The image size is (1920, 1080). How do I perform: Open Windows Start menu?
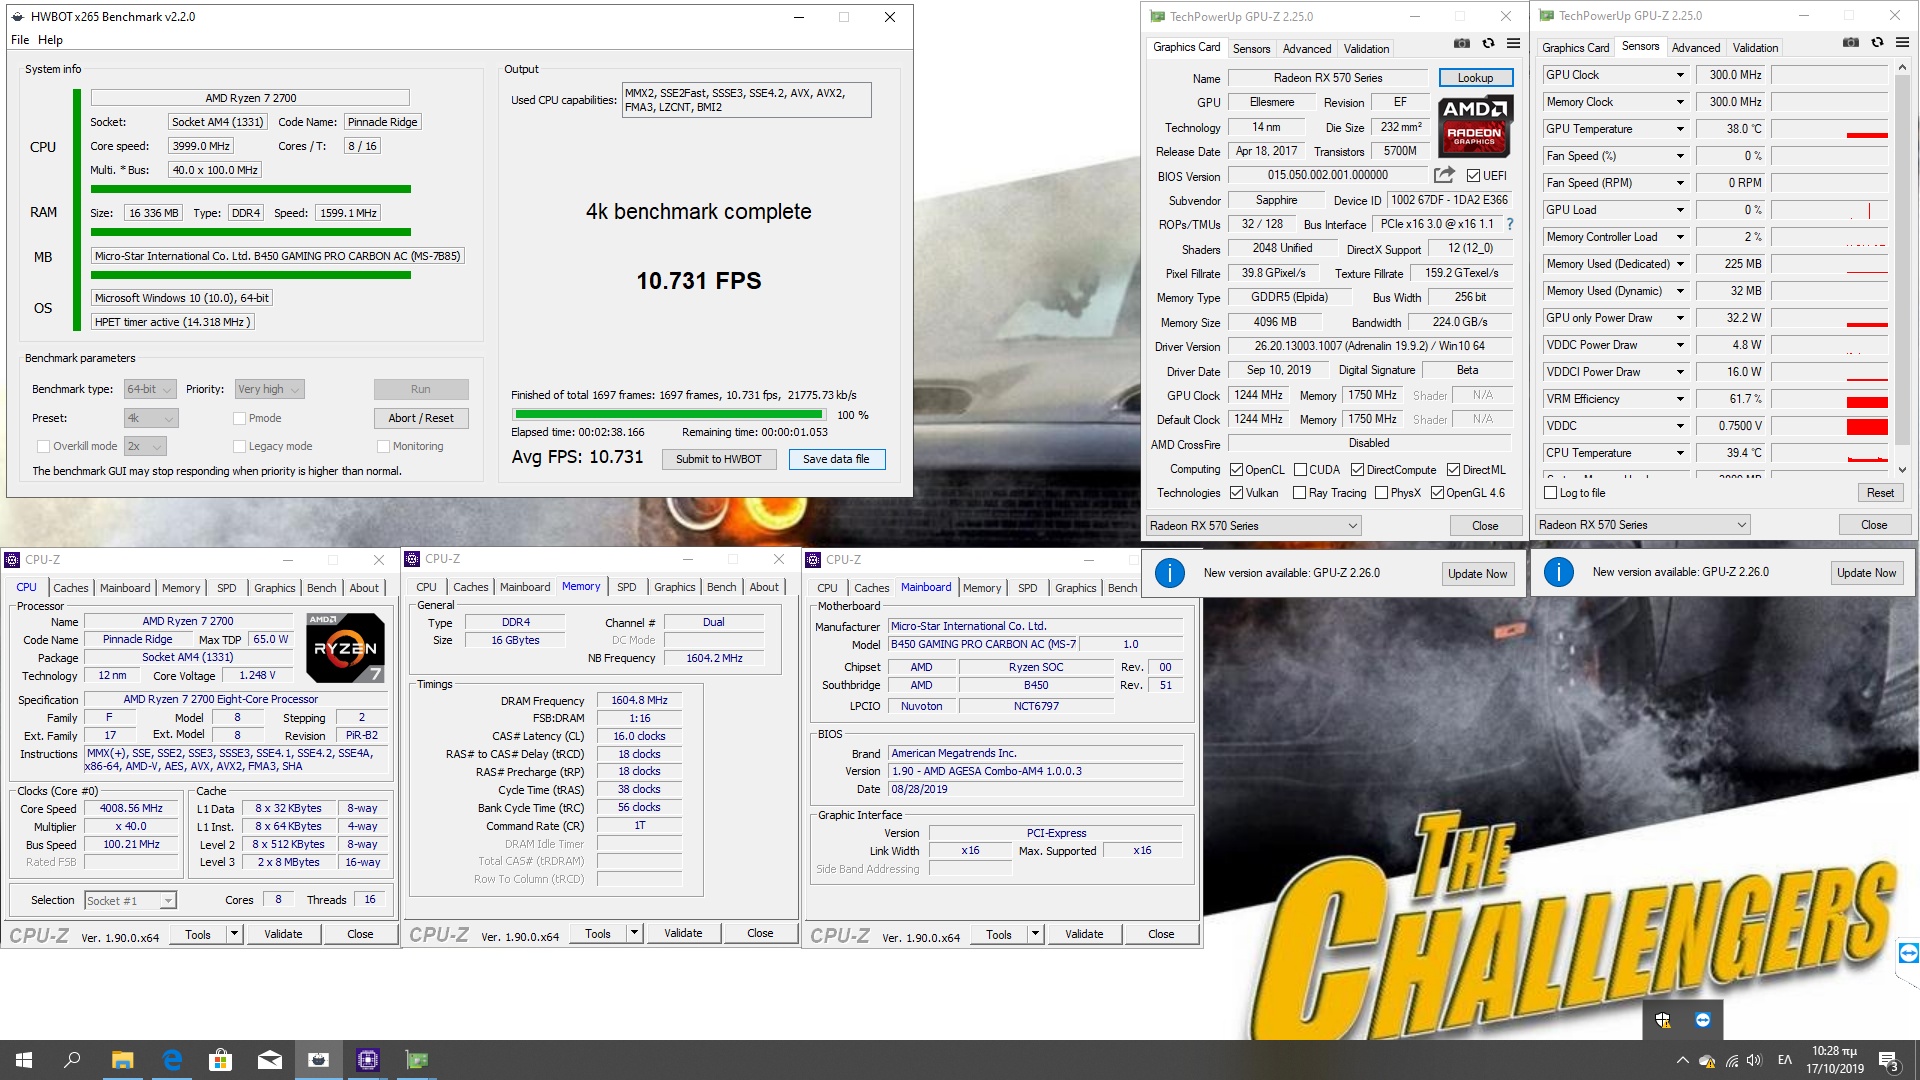pos(24,1060)
